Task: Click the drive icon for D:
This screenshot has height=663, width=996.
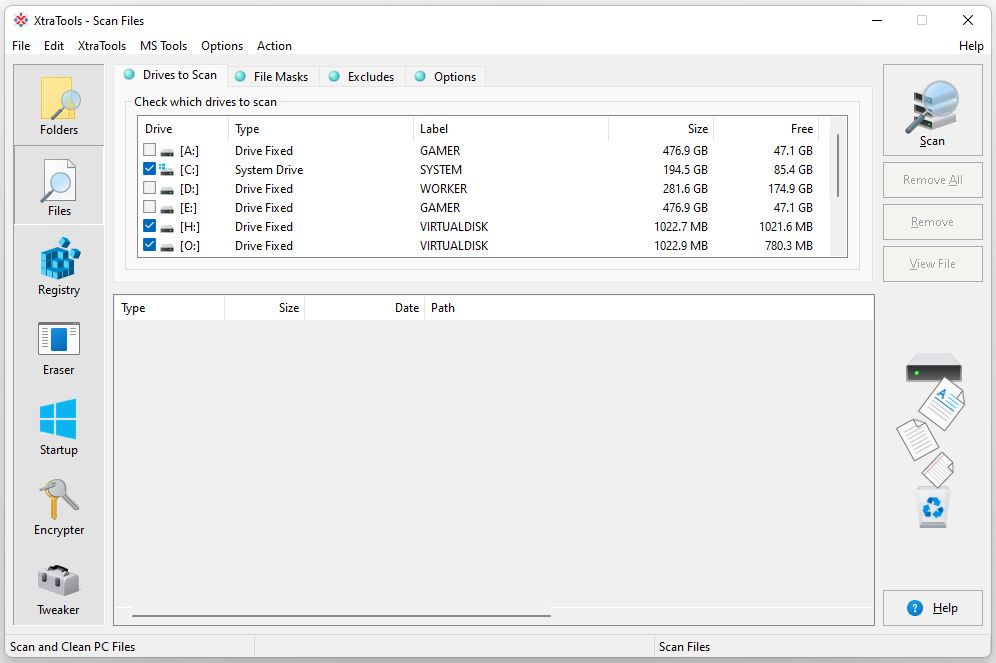Action: 166,189
